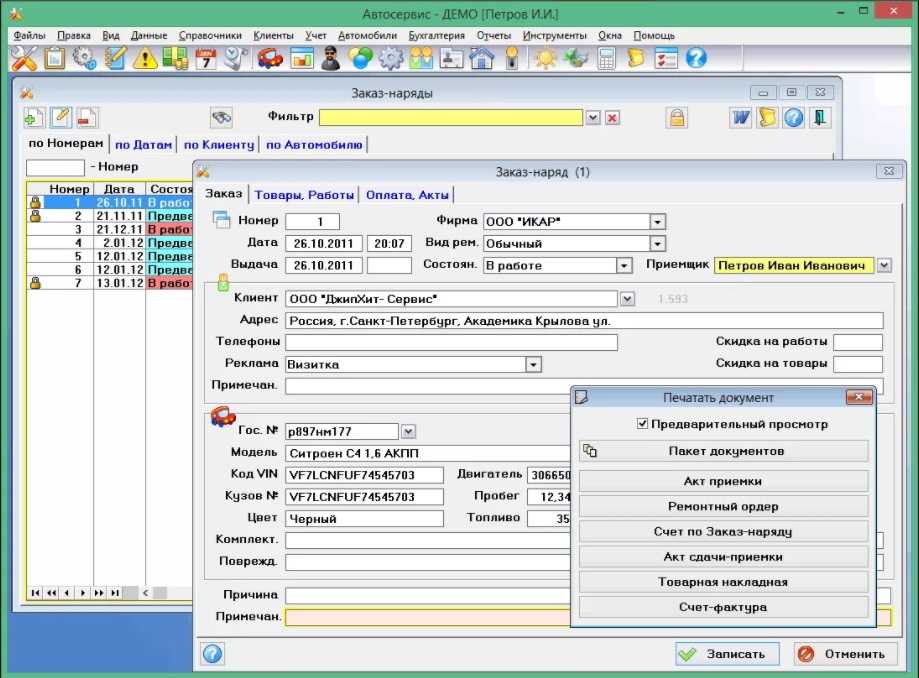Screen dimensions: 919x678
Task: Print the Счет-фактура document
Action: click(x=723, y=607)
